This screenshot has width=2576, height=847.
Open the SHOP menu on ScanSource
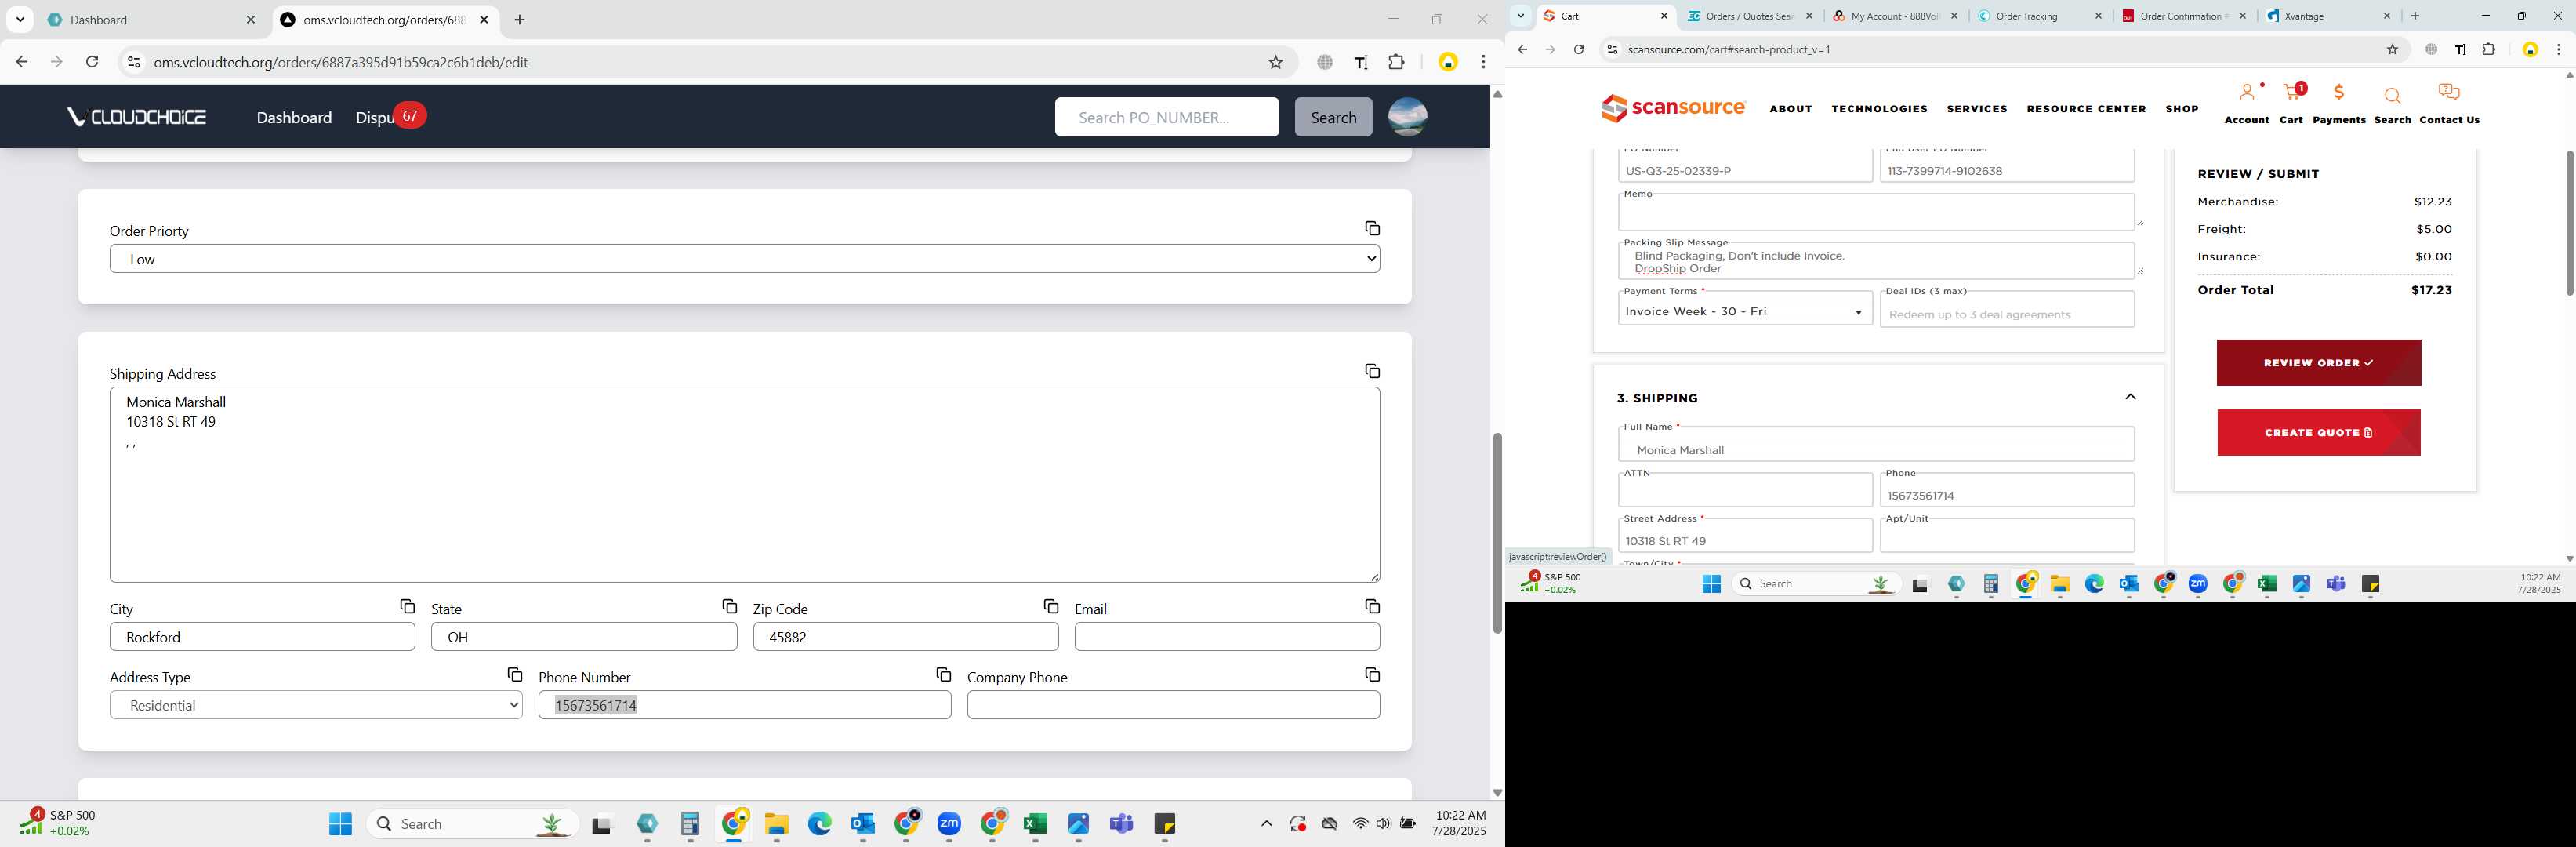pos(2181,109)
